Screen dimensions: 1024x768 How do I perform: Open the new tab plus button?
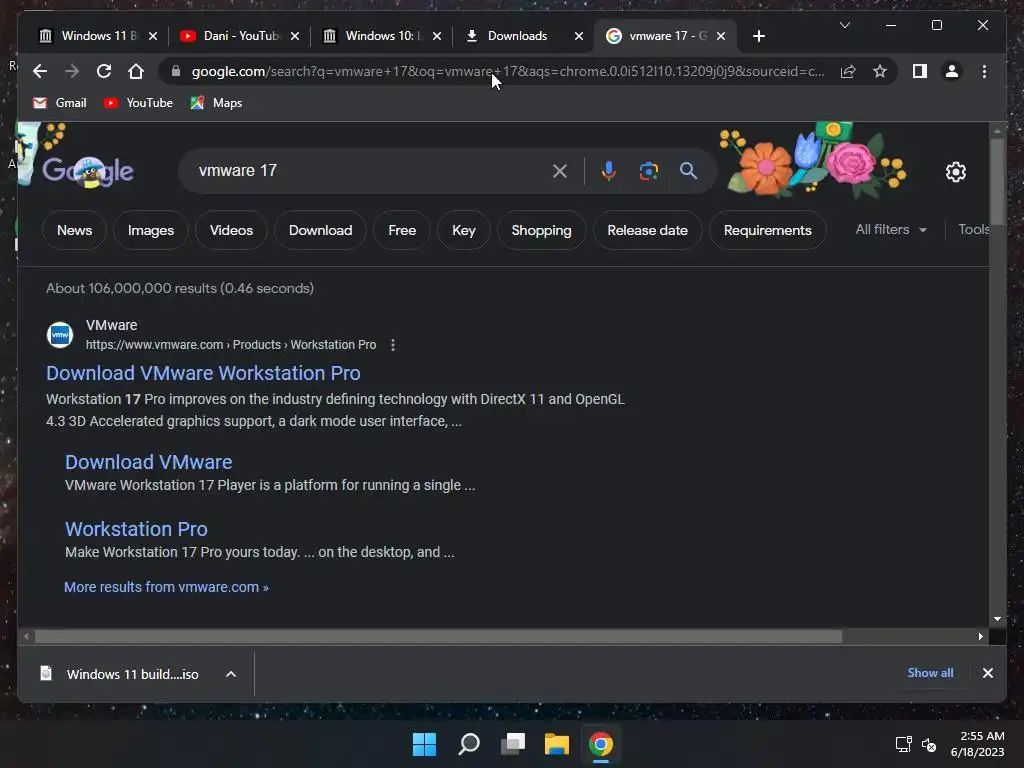point(758,36)
